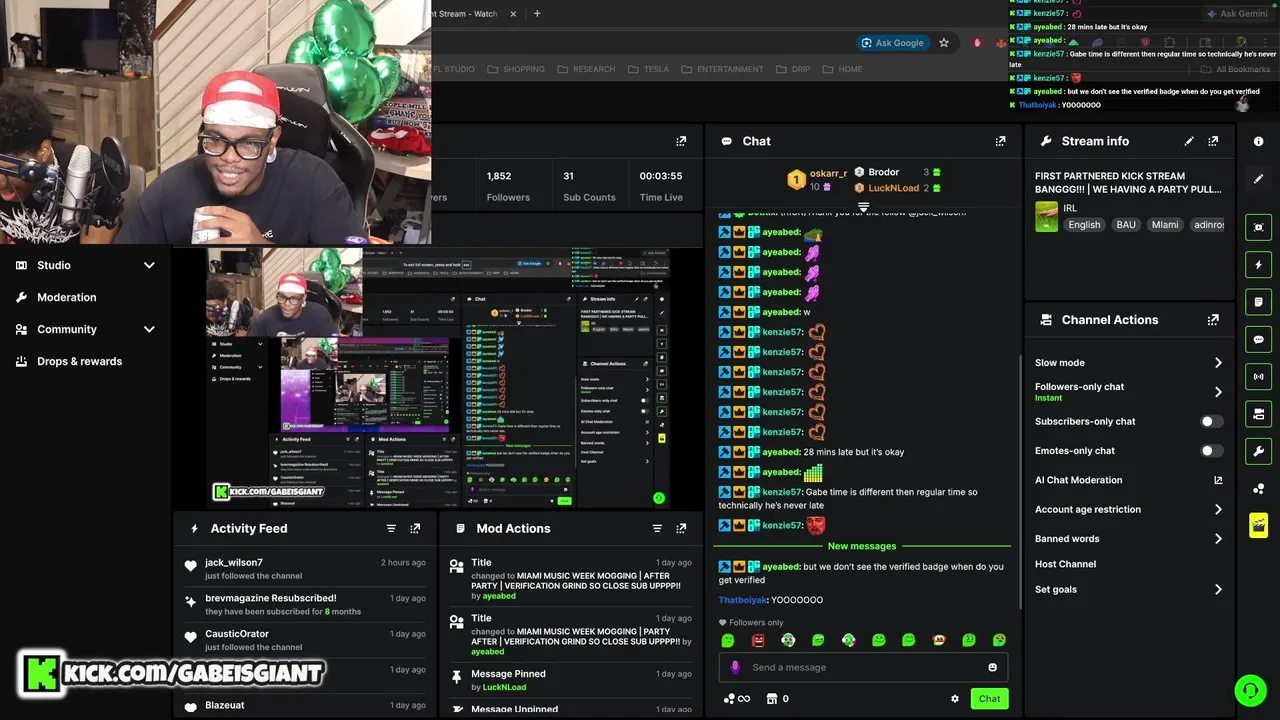This screenshot has width=1280, height=720.
Task: Toggle Subscribers-only chat switch
Action: [x=1211, y=421]
